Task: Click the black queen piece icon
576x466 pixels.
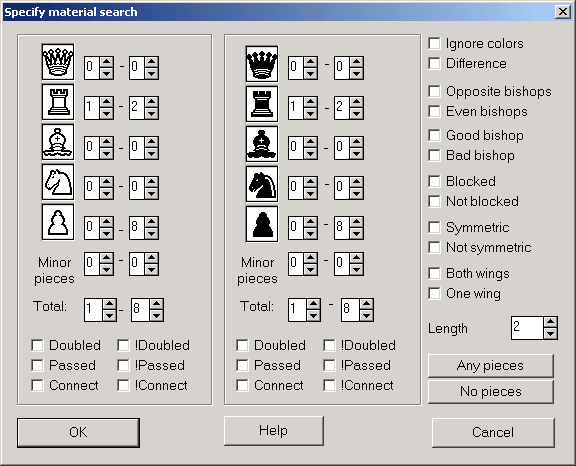Action: pos(262,64)
